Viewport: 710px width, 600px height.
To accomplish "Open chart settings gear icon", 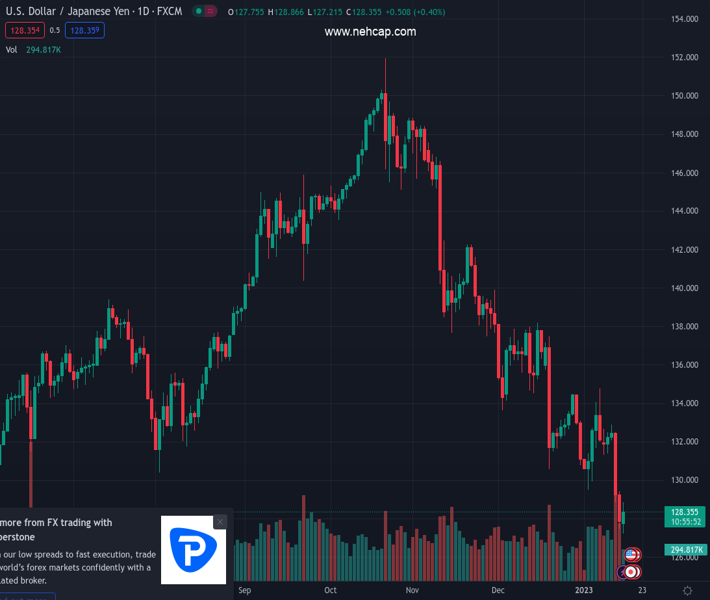I will coord(687,591).
